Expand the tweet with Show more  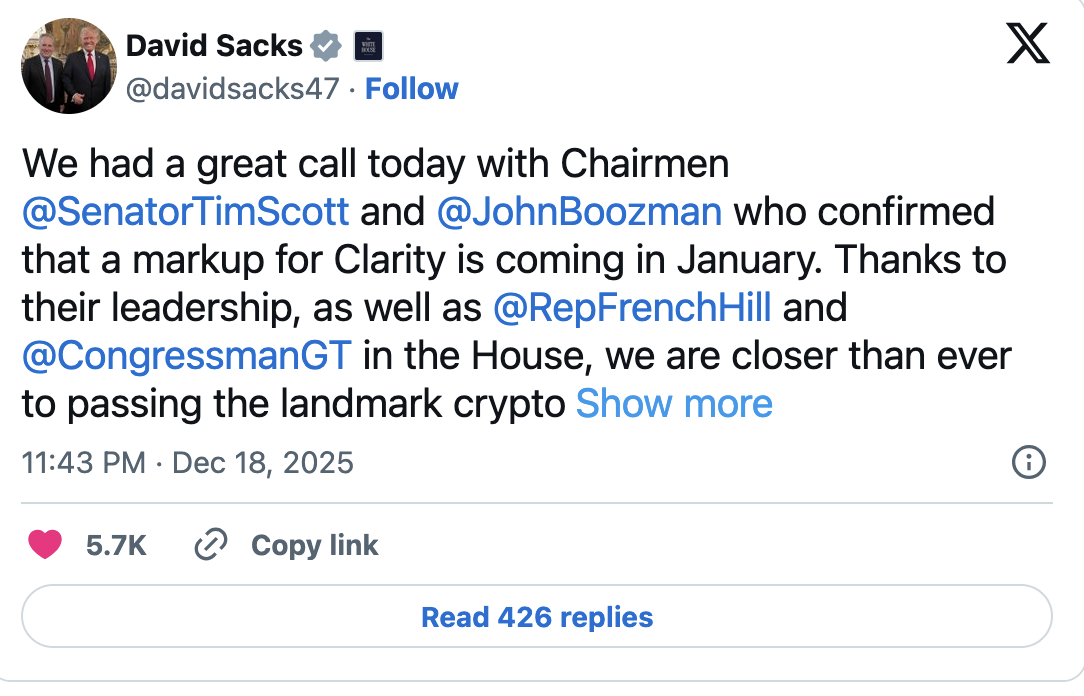pyautogui.click(x=674, y=404)
